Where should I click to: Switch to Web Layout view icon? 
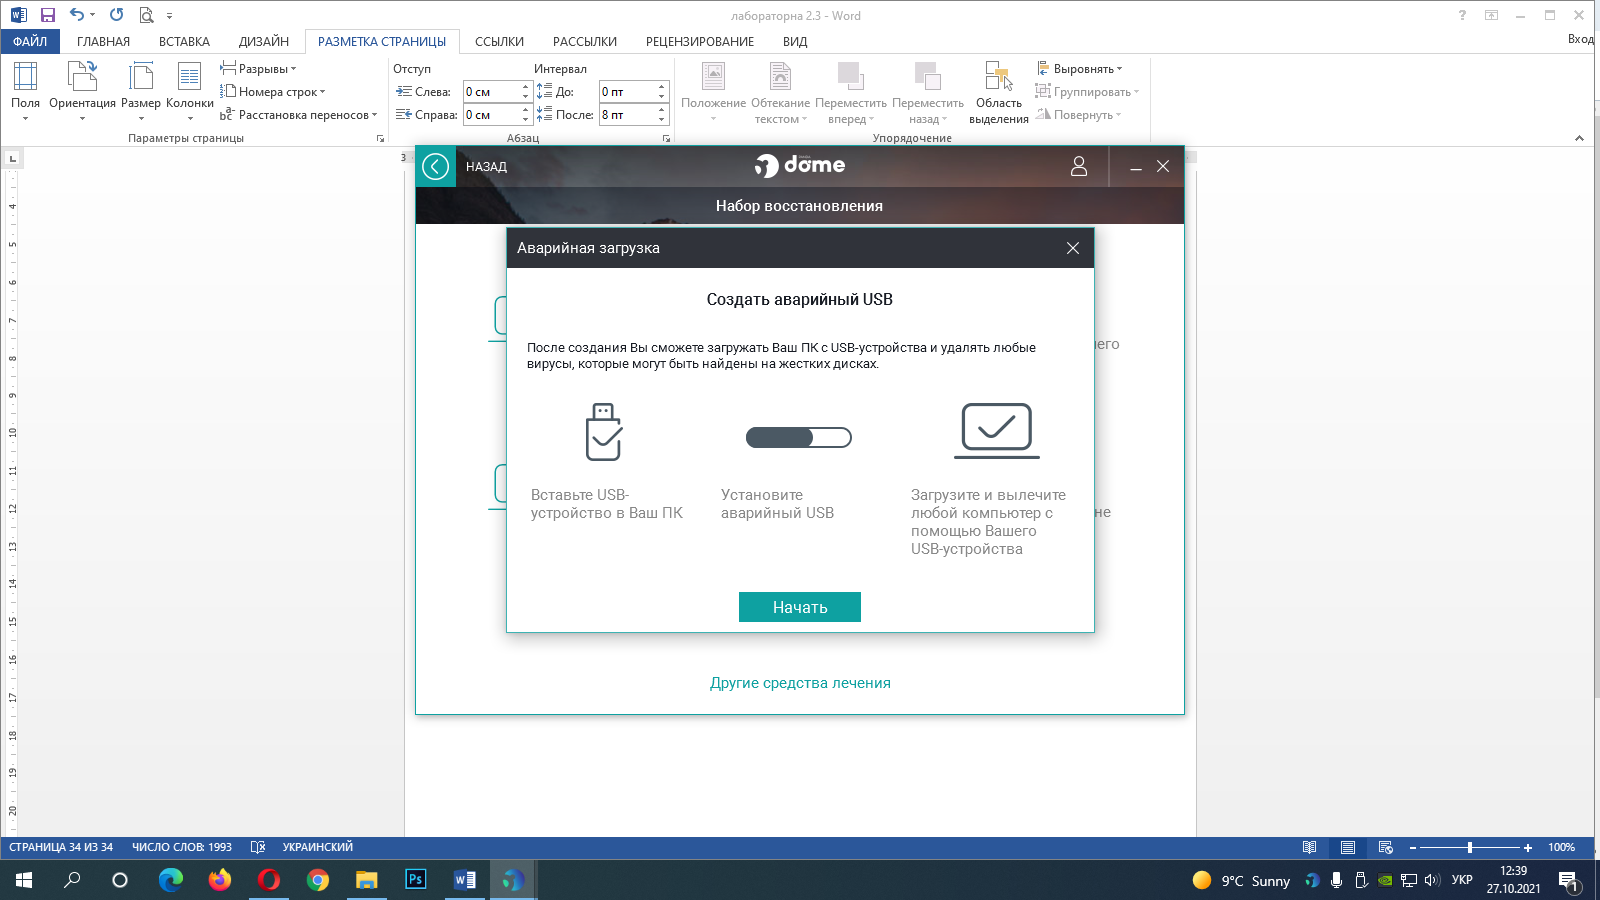point(1385,847)
